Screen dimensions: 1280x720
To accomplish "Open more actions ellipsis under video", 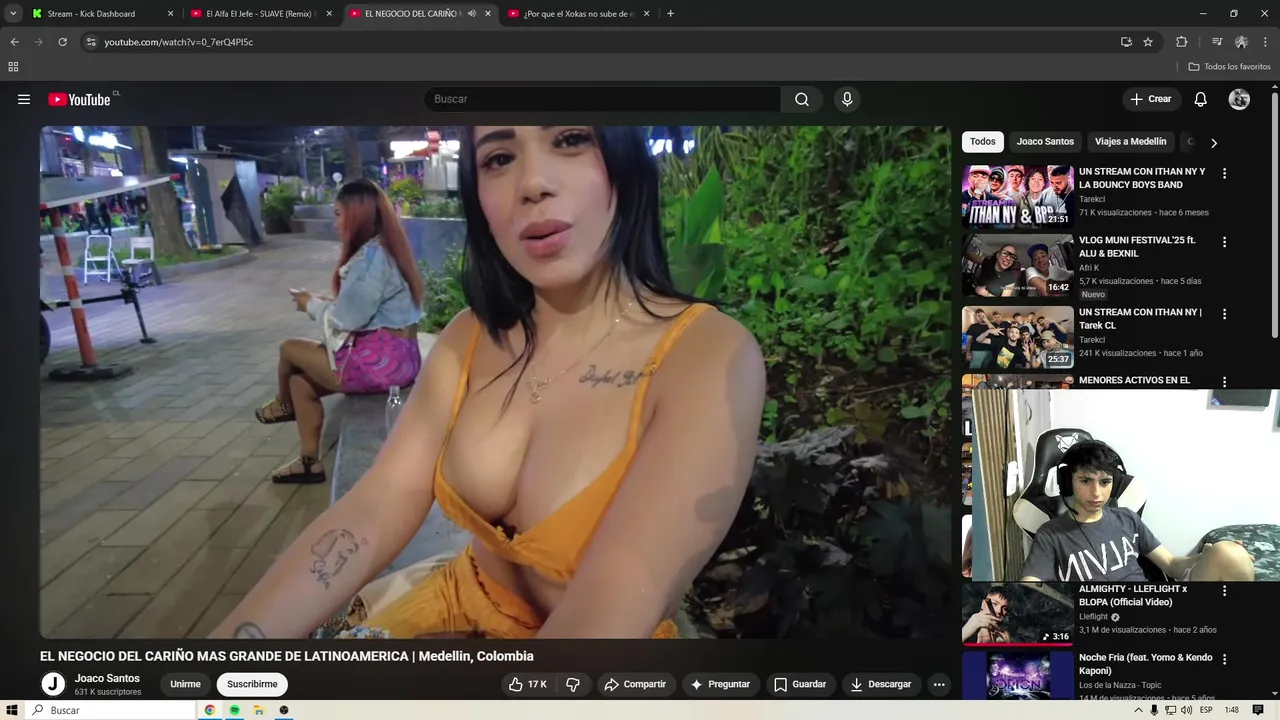I will (x=938, y=684).
